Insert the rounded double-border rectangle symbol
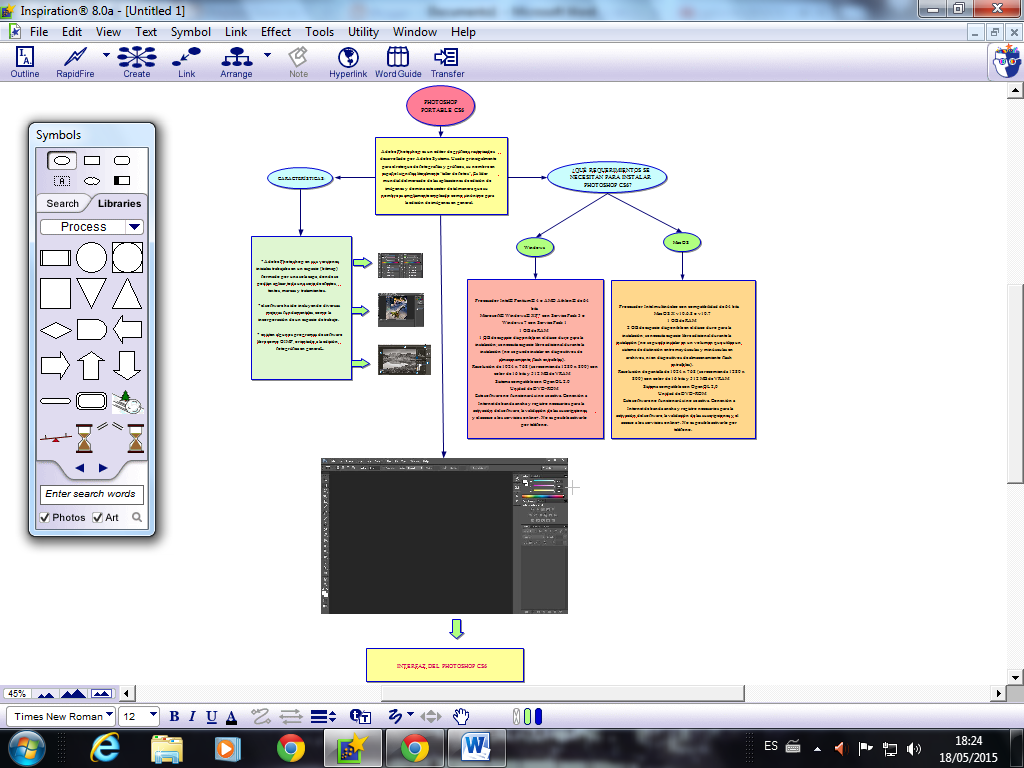Image resolution: width=1024 pixels, height=768 pixels. (x=91, y=401)
